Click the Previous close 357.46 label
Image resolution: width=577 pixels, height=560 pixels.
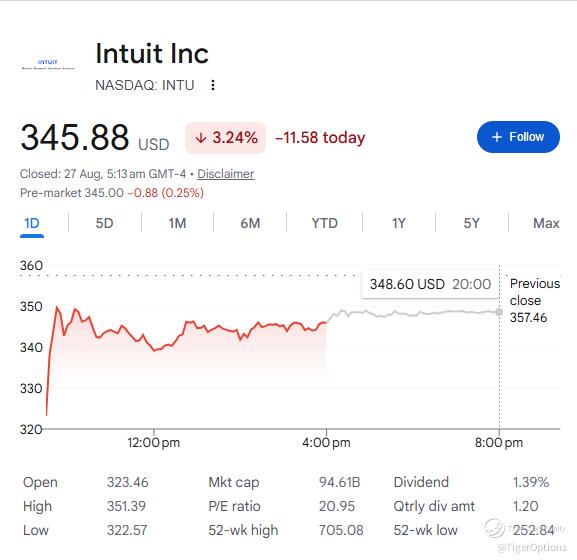pyautogui.click(x=535, y=300)
